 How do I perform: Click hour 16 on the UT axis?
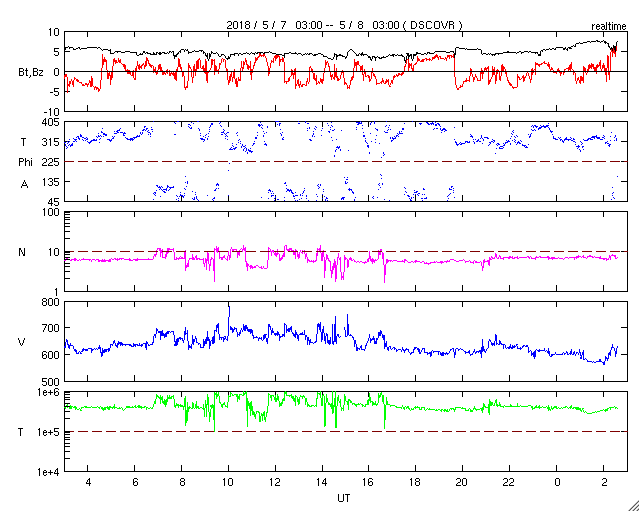[x=369, y=483]
